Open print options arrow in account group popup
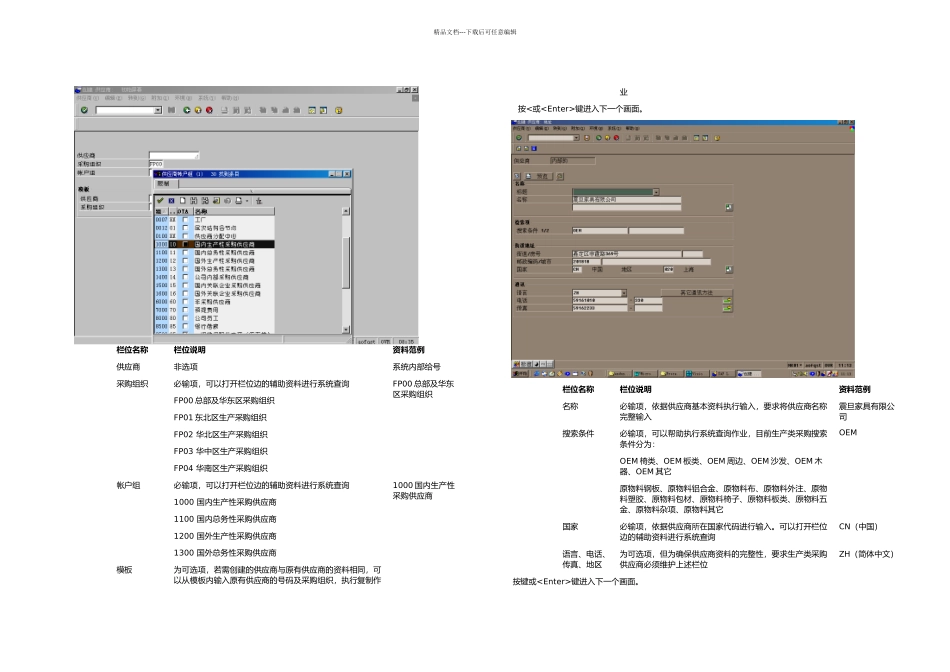950x672 pixels. 247,201
